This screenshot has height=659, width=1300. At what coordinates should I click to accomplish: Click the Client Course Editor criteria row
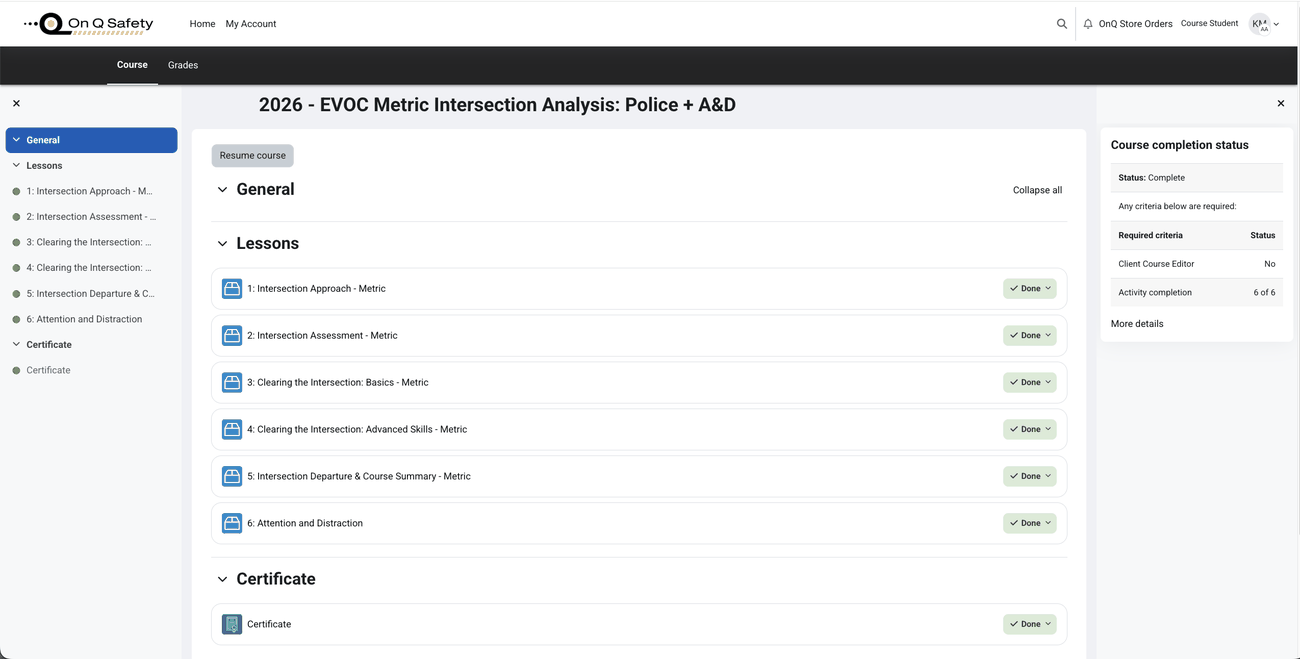point(1196,264)
